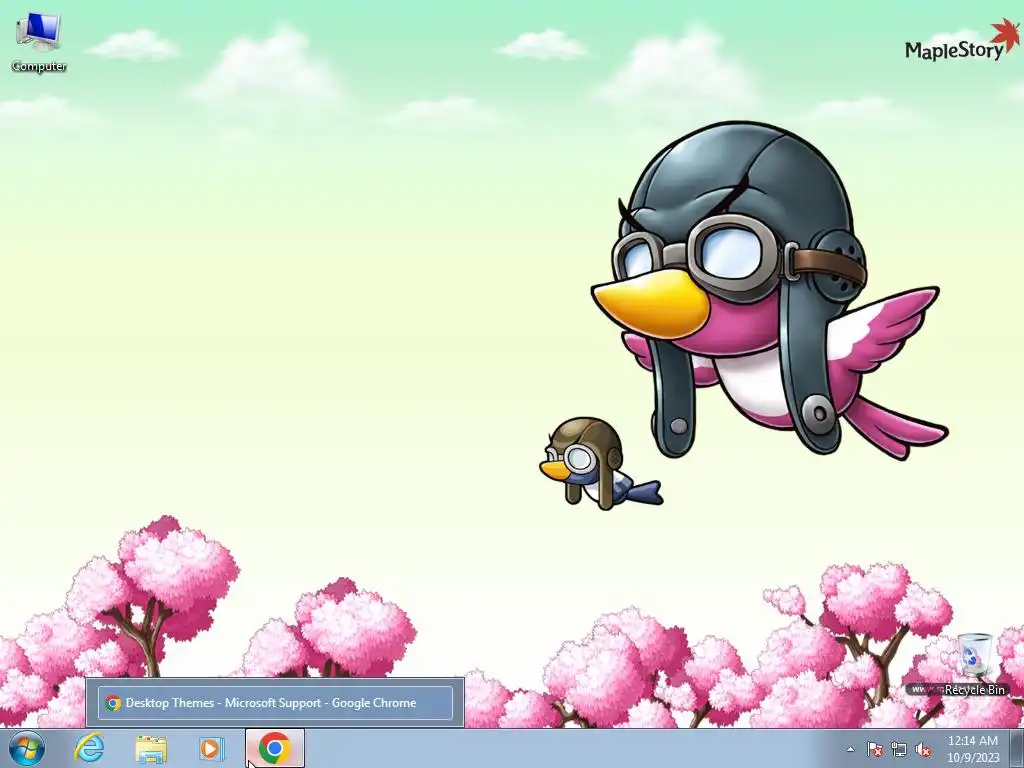This screenshot has width=1024, height=768.
Task: Open the network status tray icon
Action: pyautogui.click(x=899, y=749)
